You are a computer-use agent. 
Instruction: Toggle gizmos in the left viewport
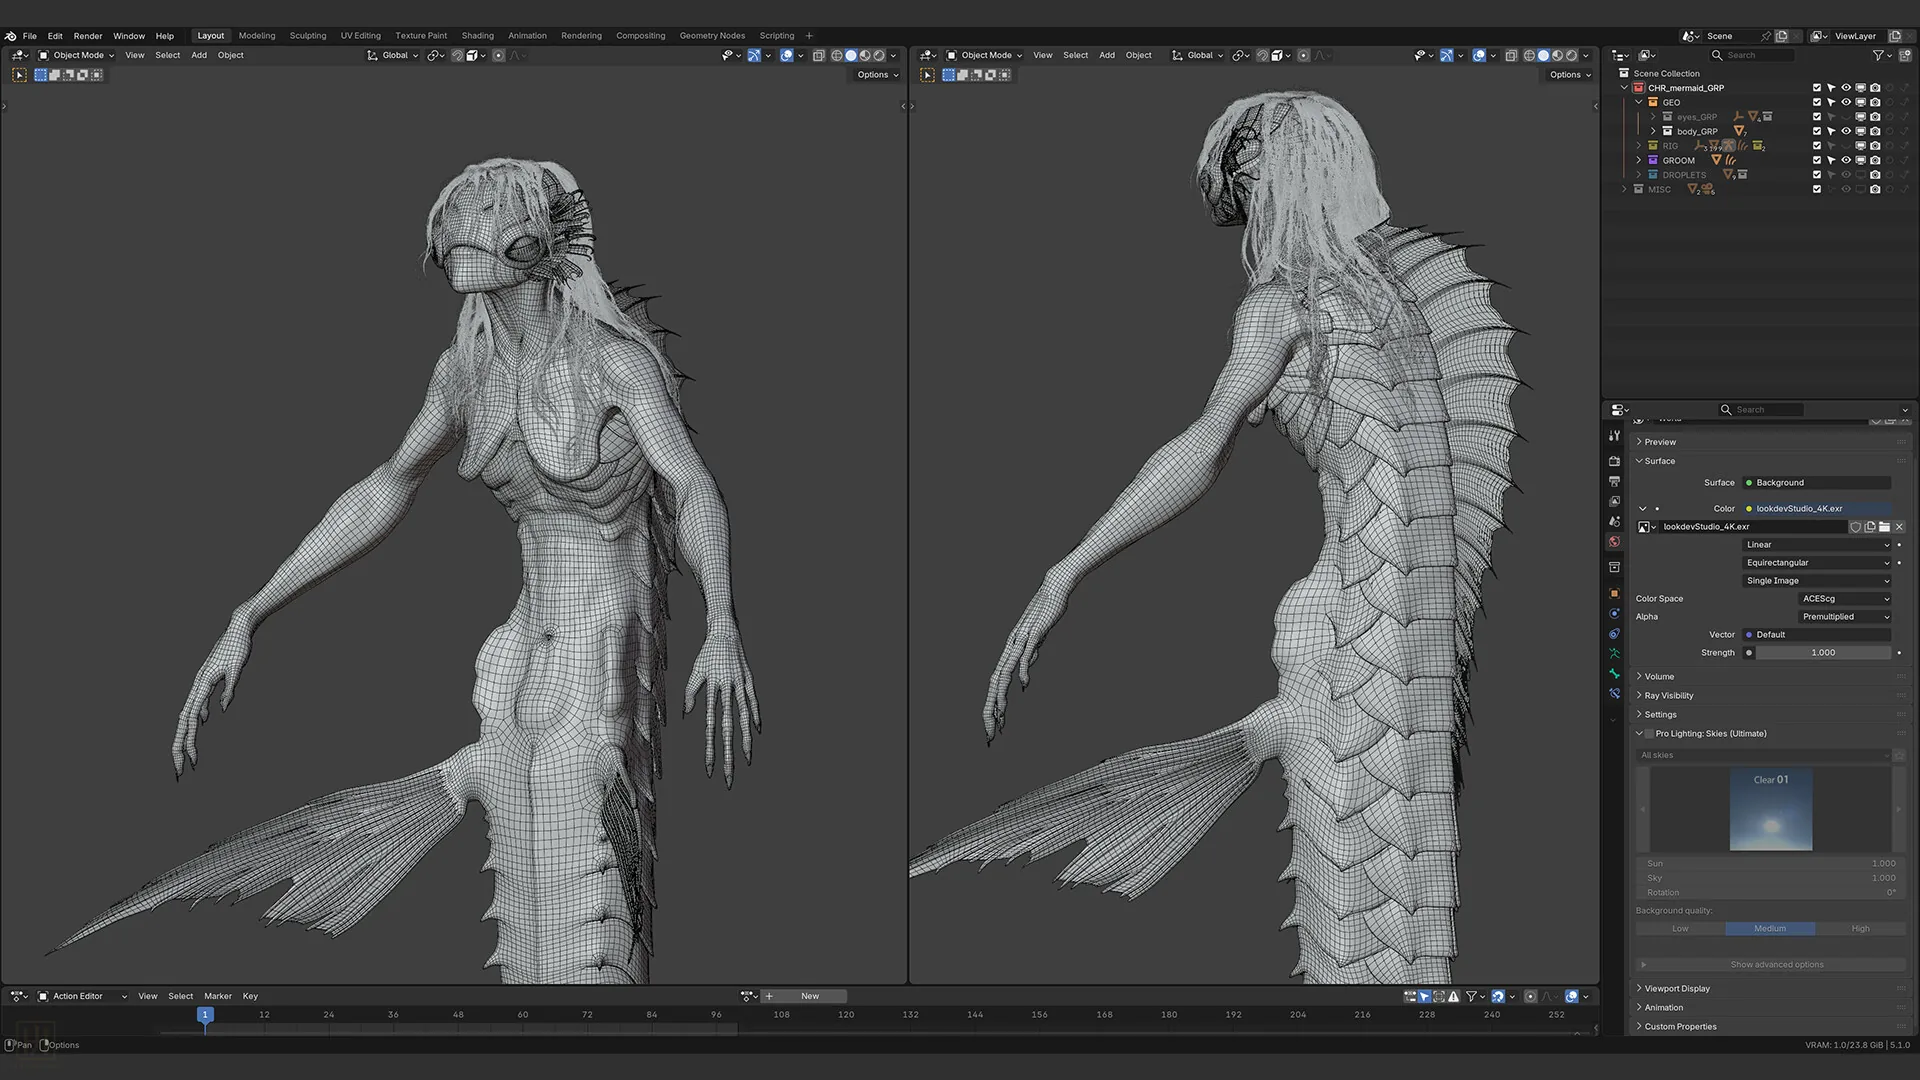[754, 55]
